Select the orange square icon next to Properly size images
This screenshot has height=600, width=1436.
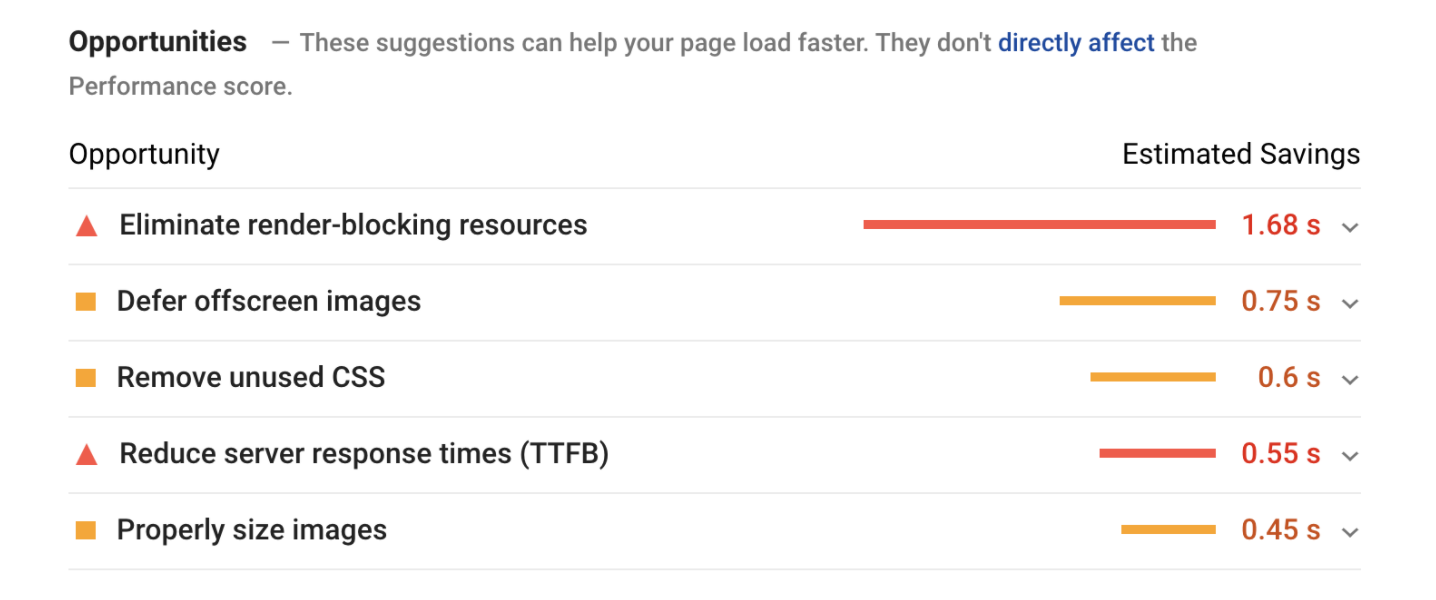[86, 530]
